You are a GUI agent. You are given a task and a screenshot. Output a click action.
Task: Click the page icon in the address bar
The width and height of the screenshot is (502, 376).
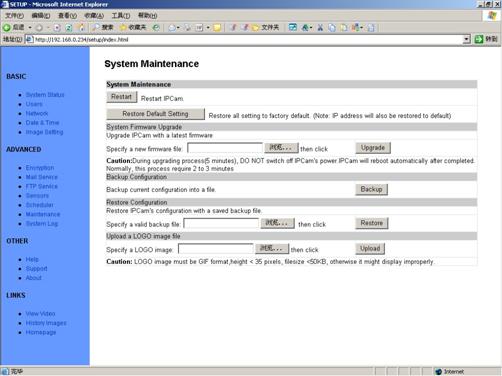coord(29,39)
